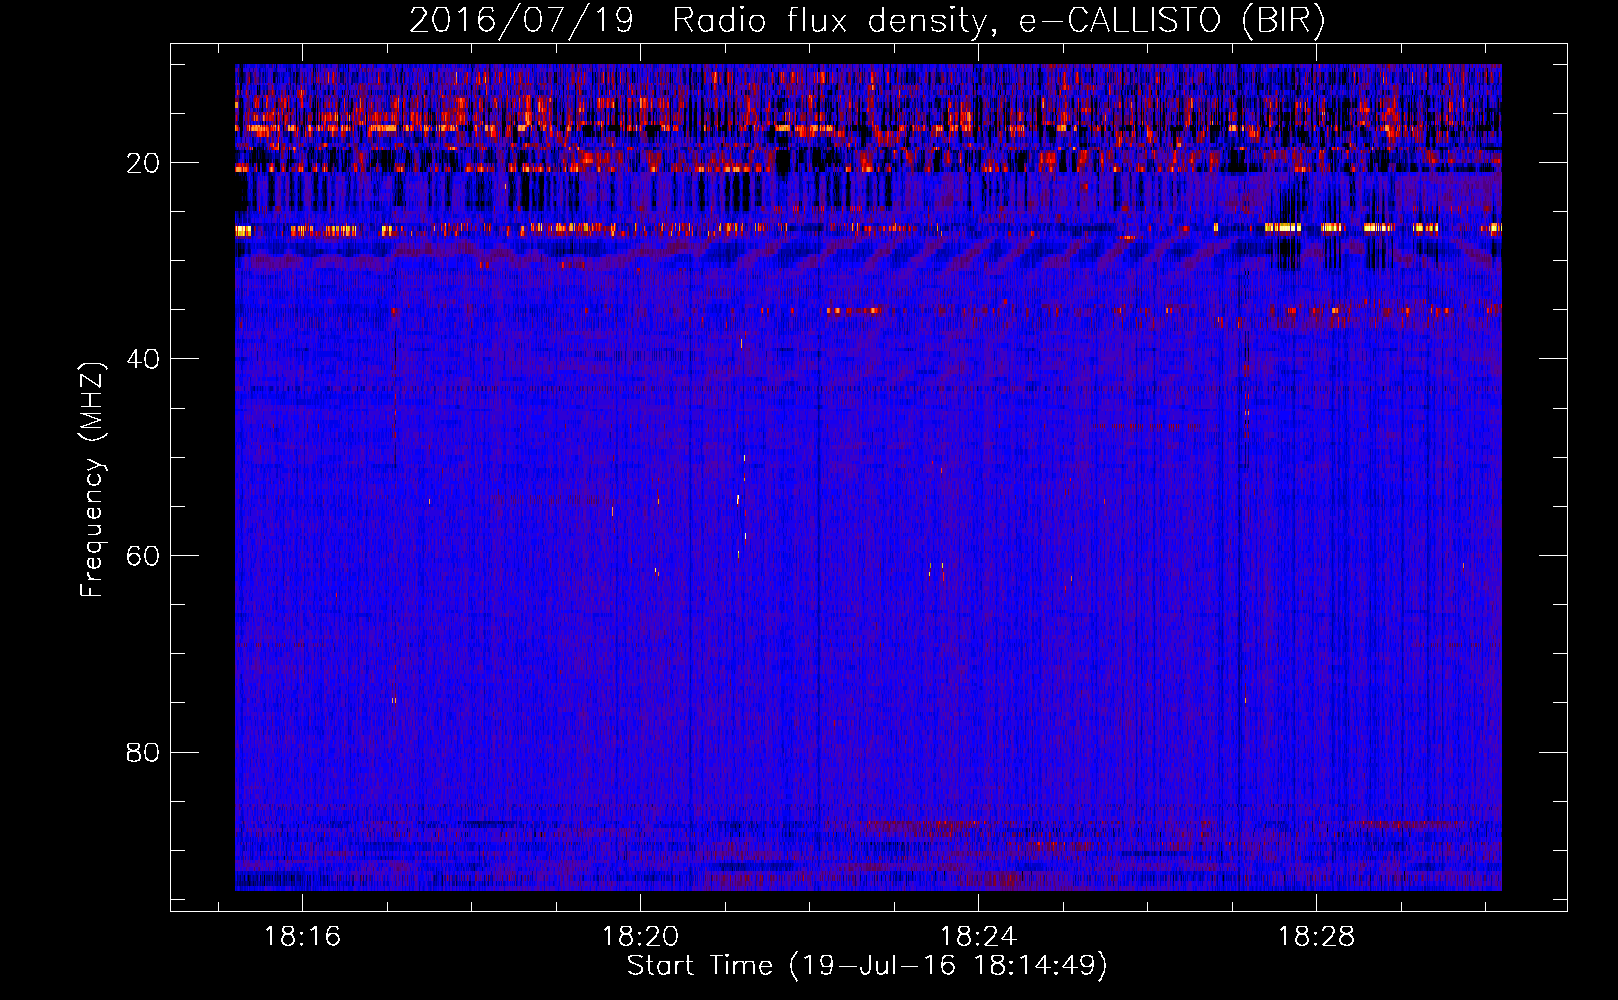Click the 18:20 time tick label

[x=640, y=937]
